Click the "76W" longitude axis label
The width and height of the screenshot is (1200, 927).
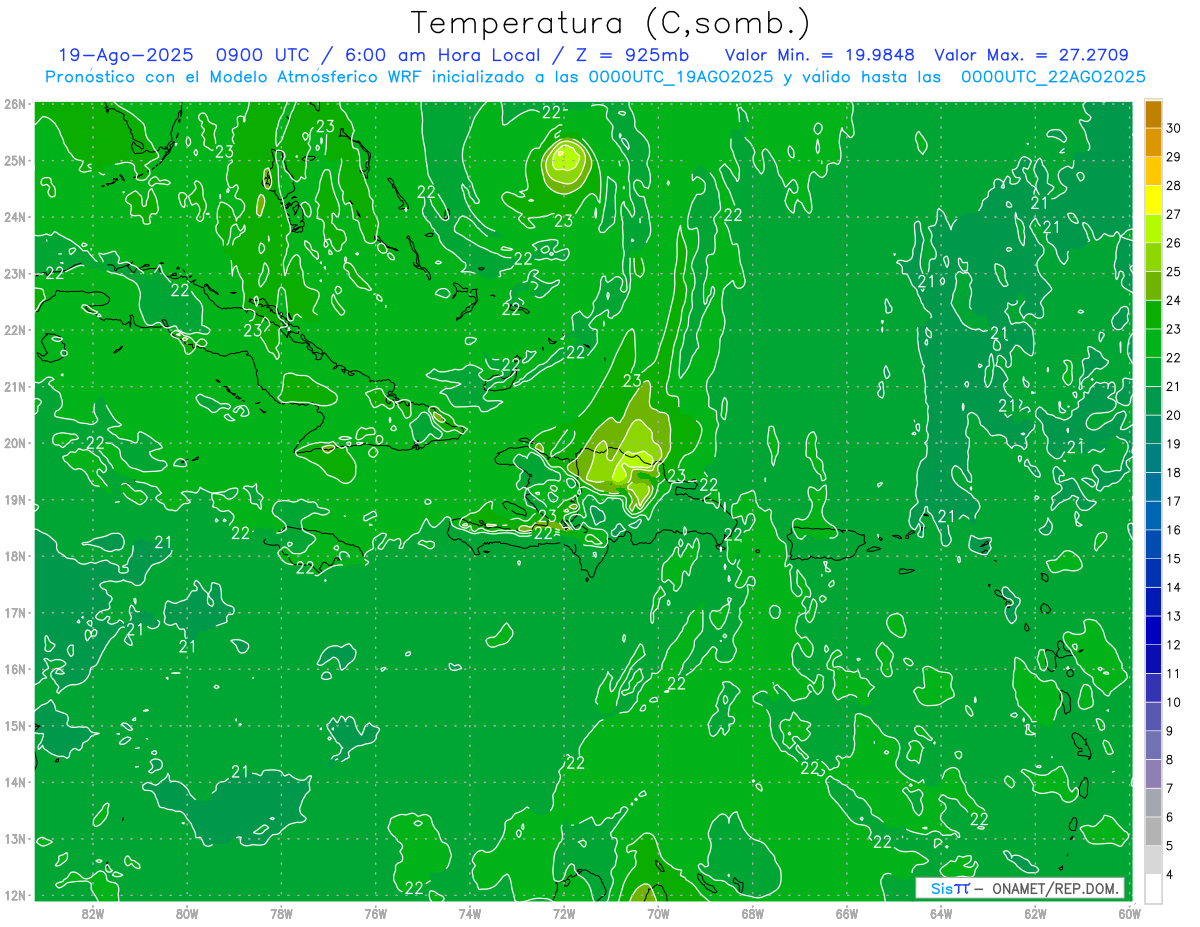pyautogui.click(x=376, y=913)
